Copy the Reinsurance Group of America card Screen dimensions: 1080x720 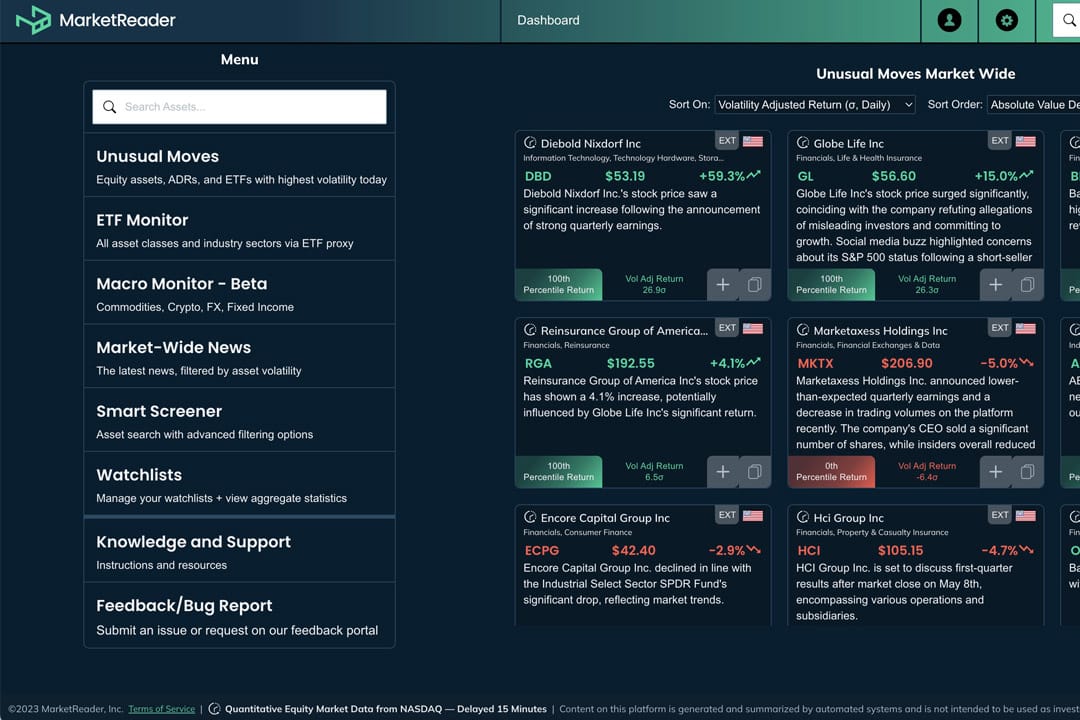(x=755, y=472)
